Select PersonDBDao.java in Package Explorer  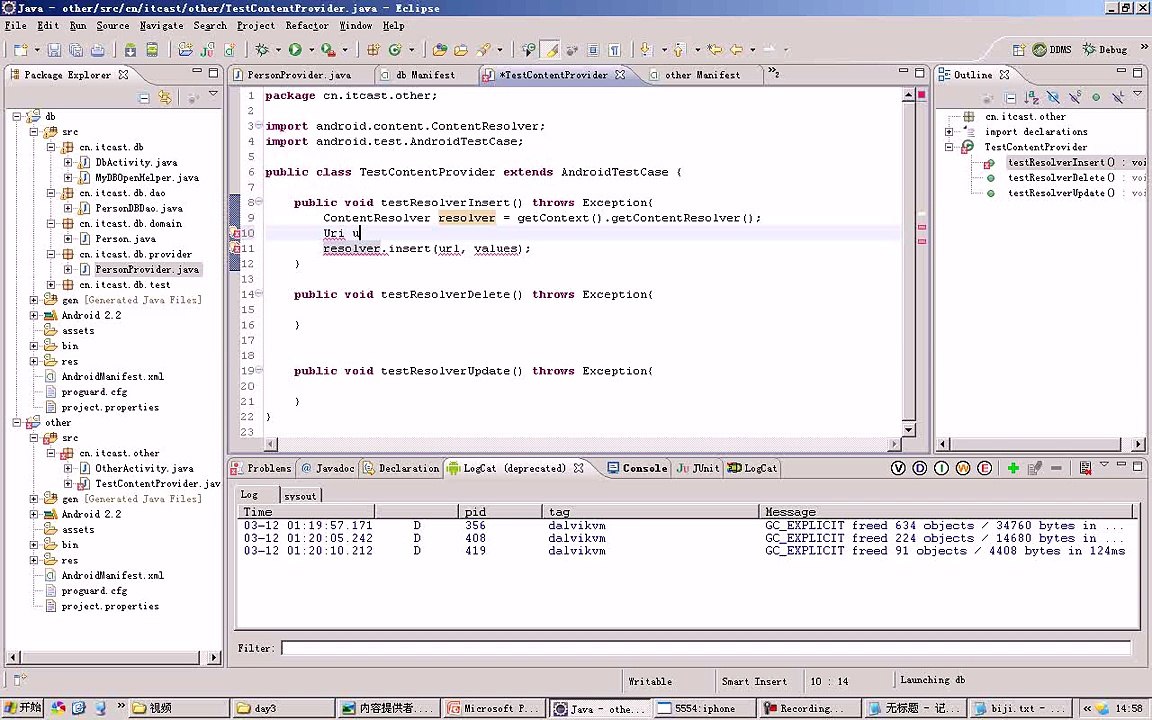click(x=139, y=208)
